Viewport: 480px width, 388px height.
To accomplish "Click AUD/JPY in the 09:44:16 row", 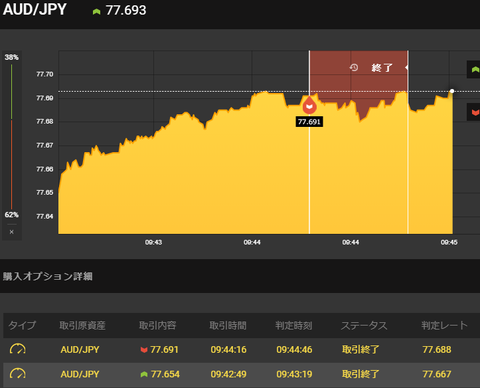I will 80,350.
